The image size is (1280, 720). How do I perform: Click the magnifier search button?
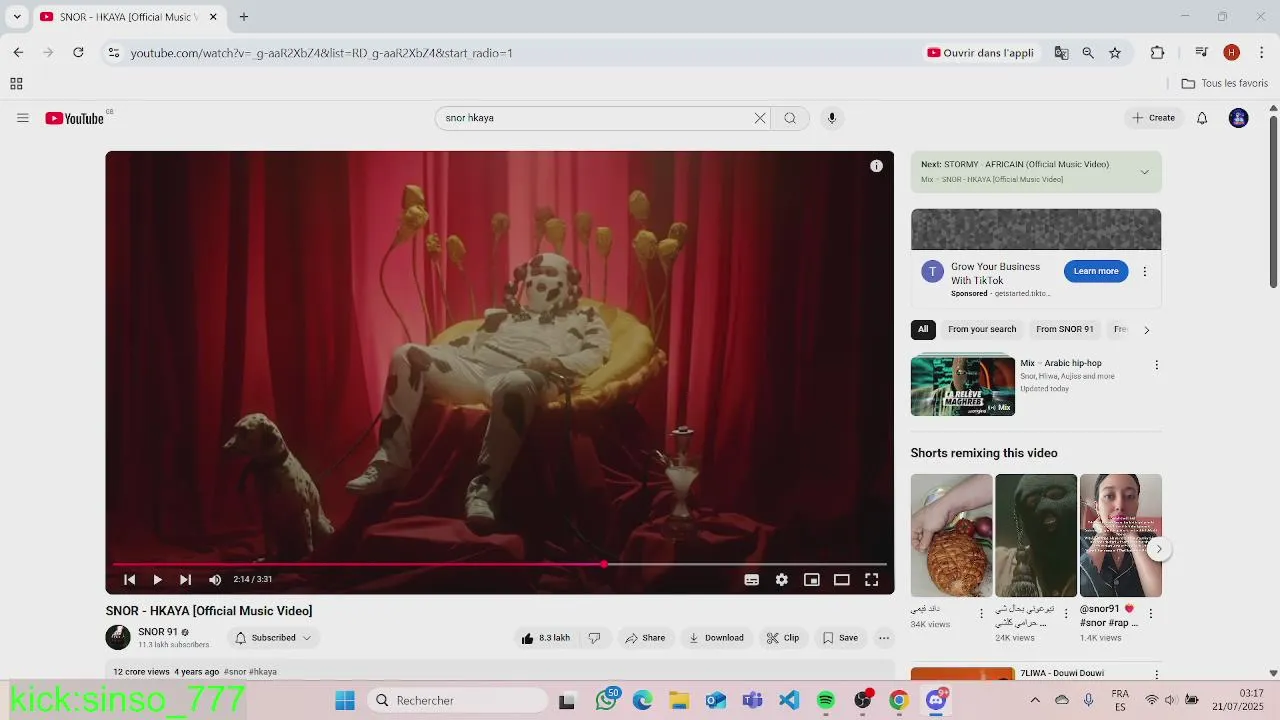(x=790, y=118)
